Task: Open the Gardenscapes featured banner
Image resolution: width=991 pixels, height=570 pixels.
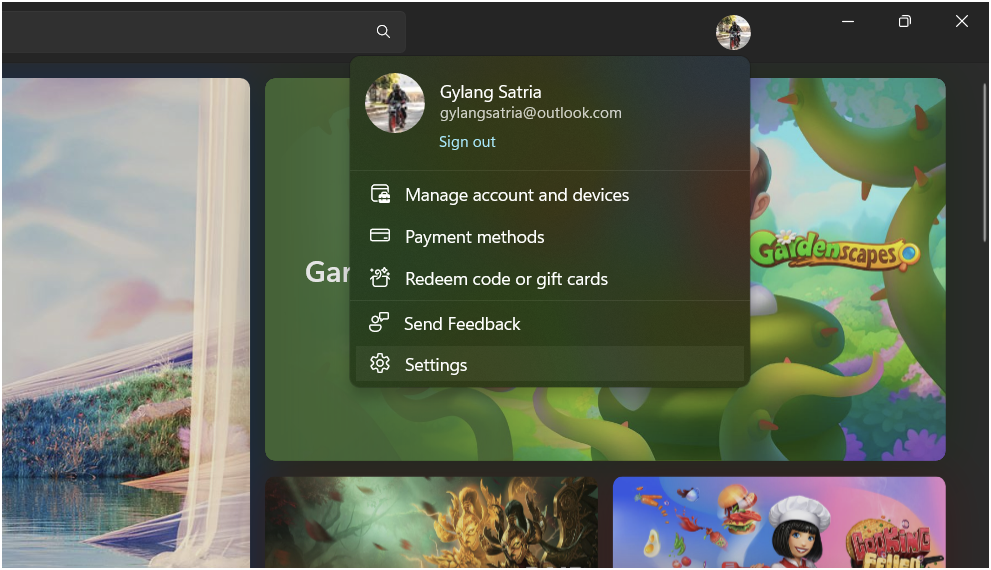Action: [x=605, y=269]
